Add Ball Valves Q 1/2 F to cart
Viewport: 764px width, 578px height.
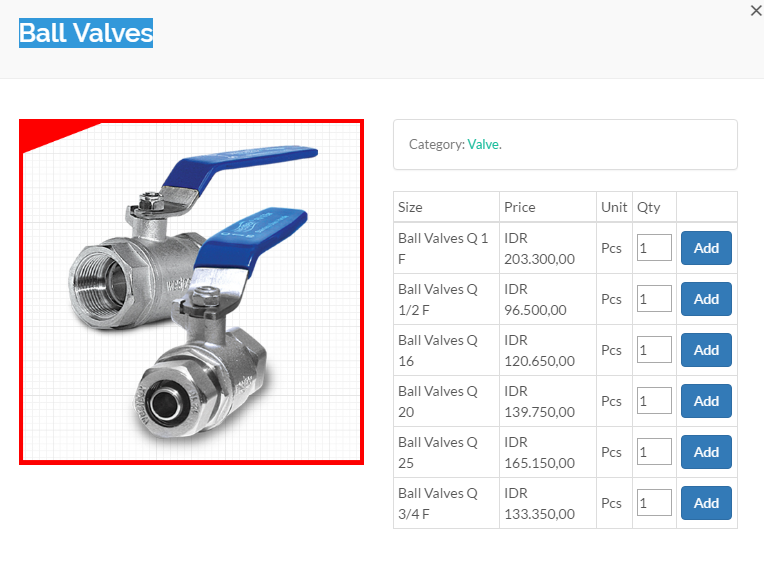[706, 299]
